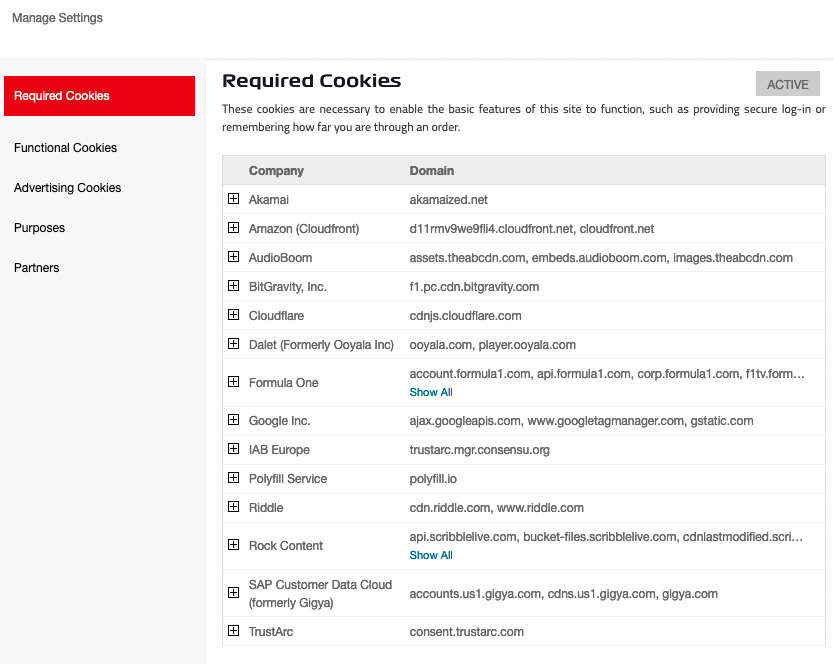Click plus icon next to Google Inc.

point(234,420)
